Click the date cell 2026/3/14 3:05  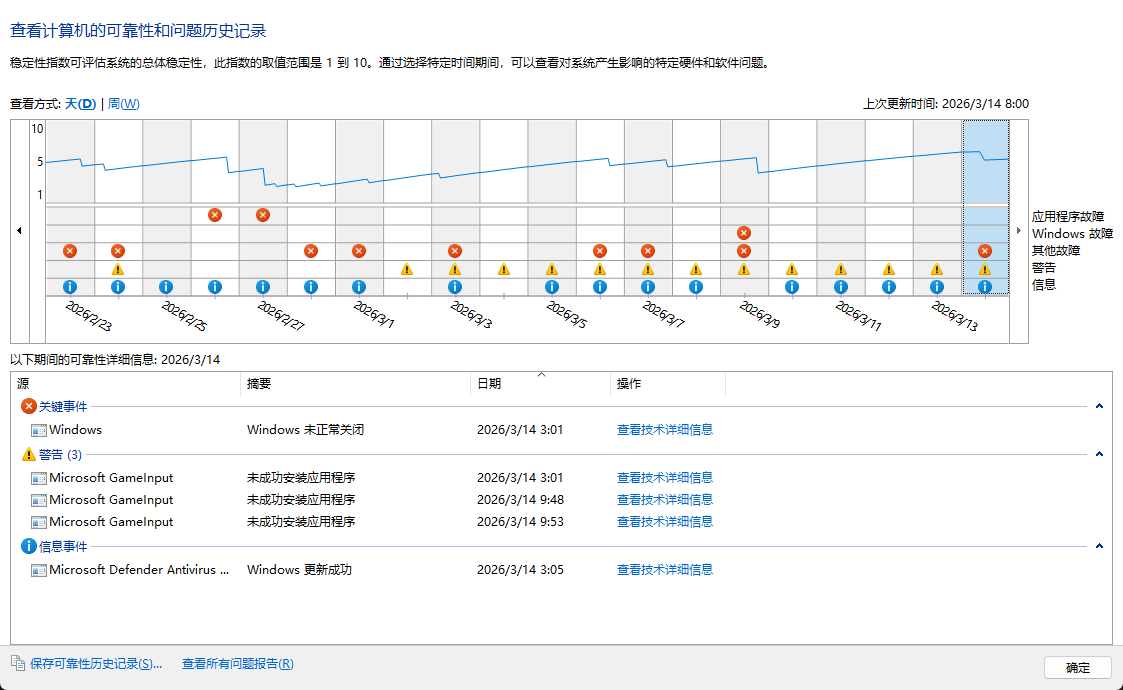pyautogui.click(x=520, y=570)
